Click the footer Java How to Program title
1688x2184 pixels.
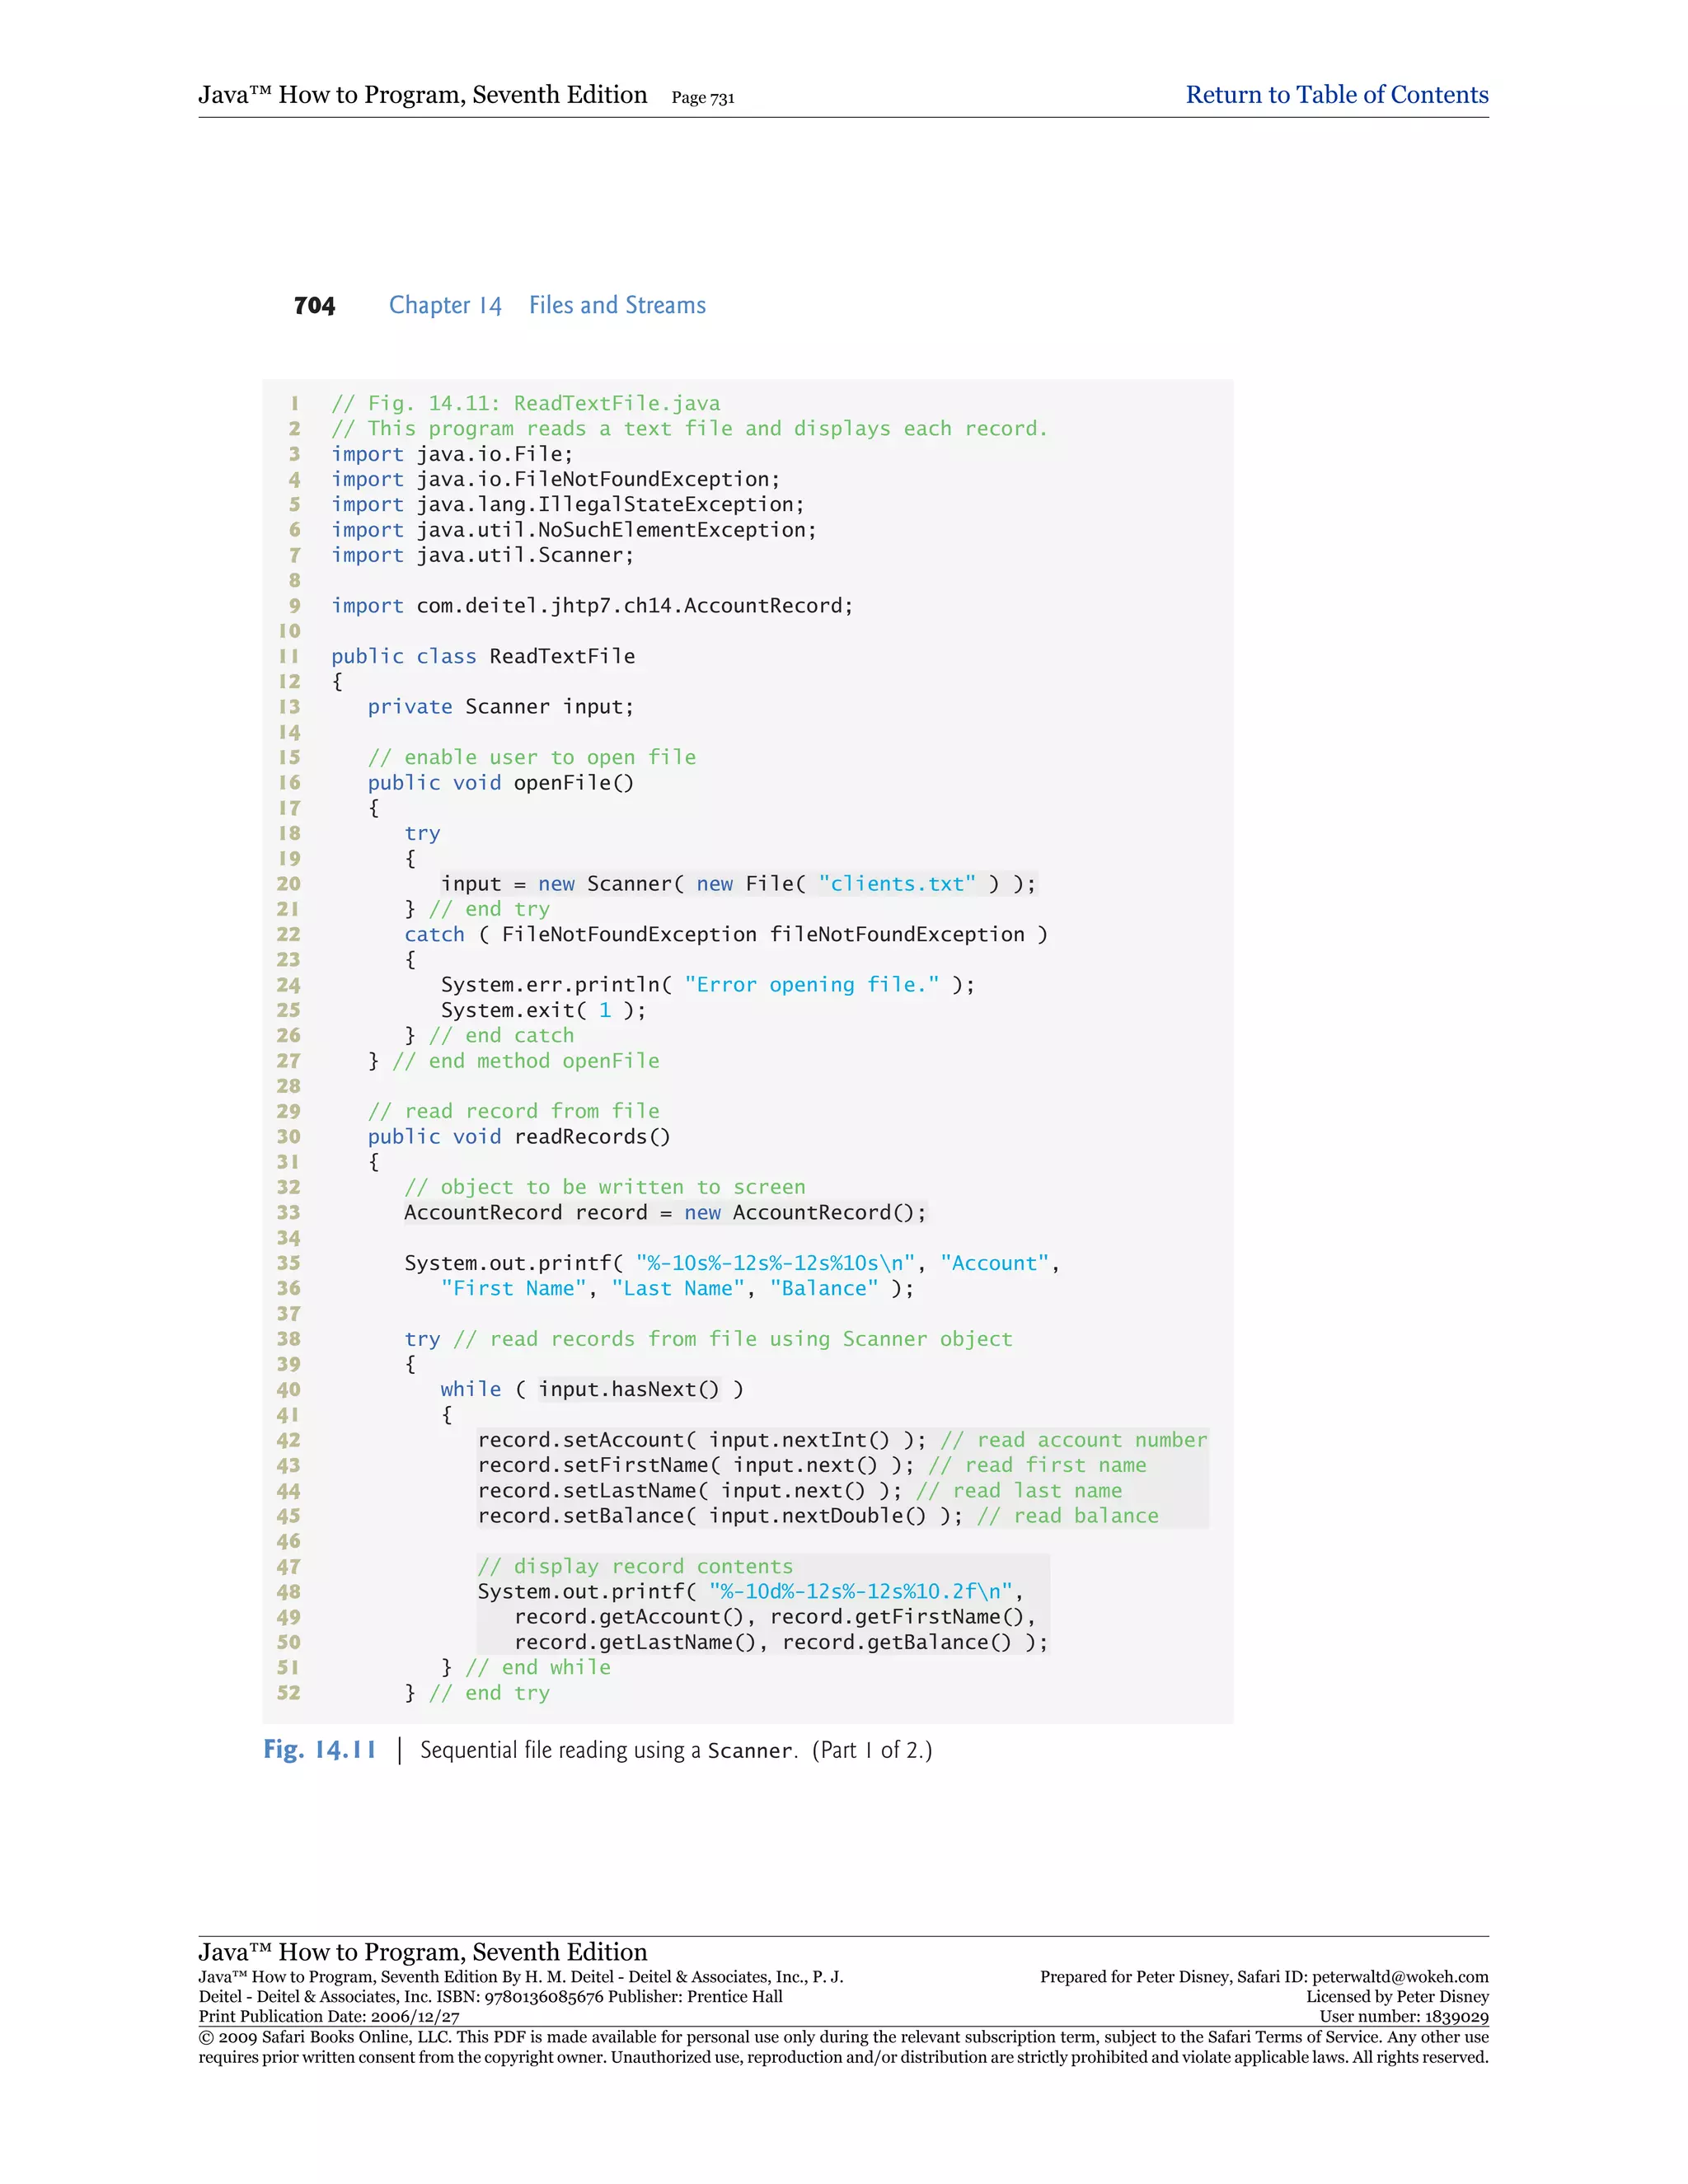[422, 1952]
